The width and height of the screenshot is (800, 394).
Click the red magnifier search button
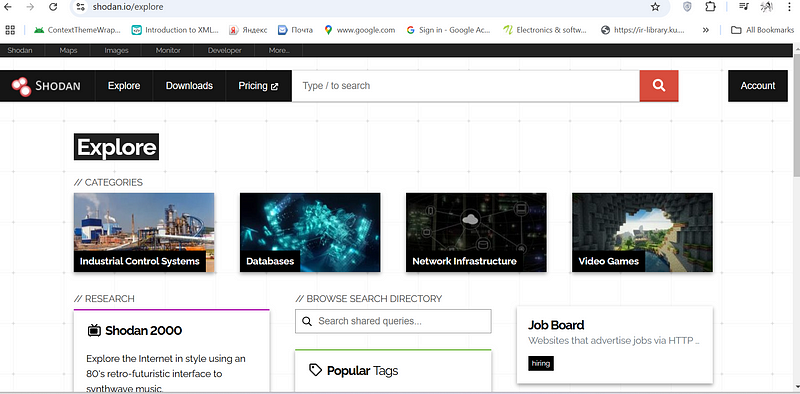pos(659,86)
